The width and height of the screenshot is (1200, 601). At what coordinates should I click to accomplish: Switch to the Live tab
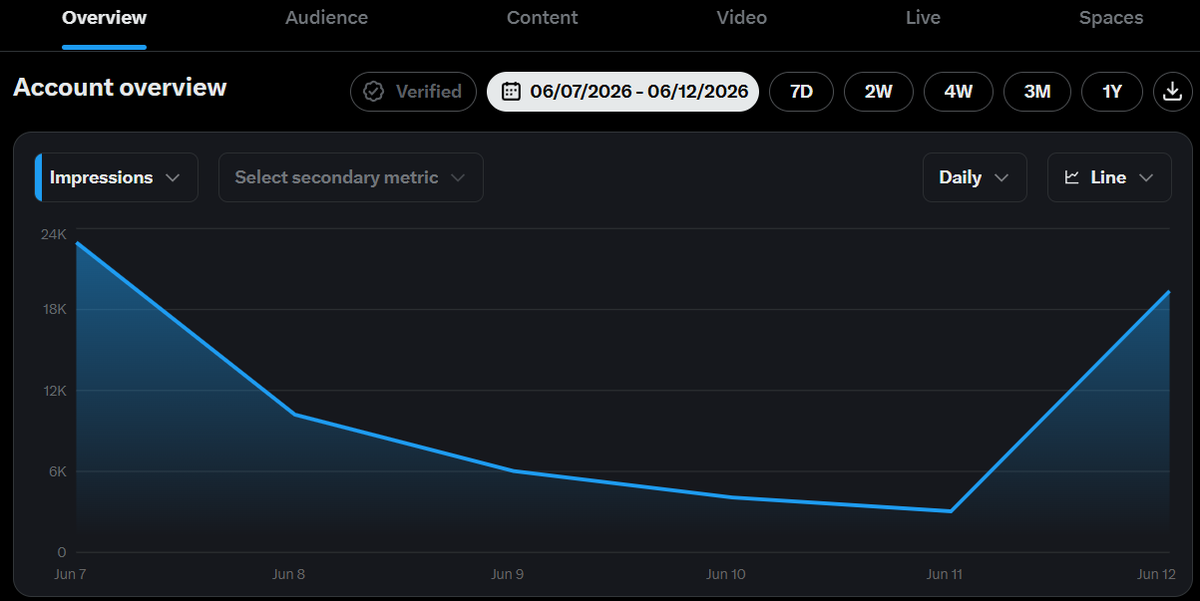tap(923, 18)
